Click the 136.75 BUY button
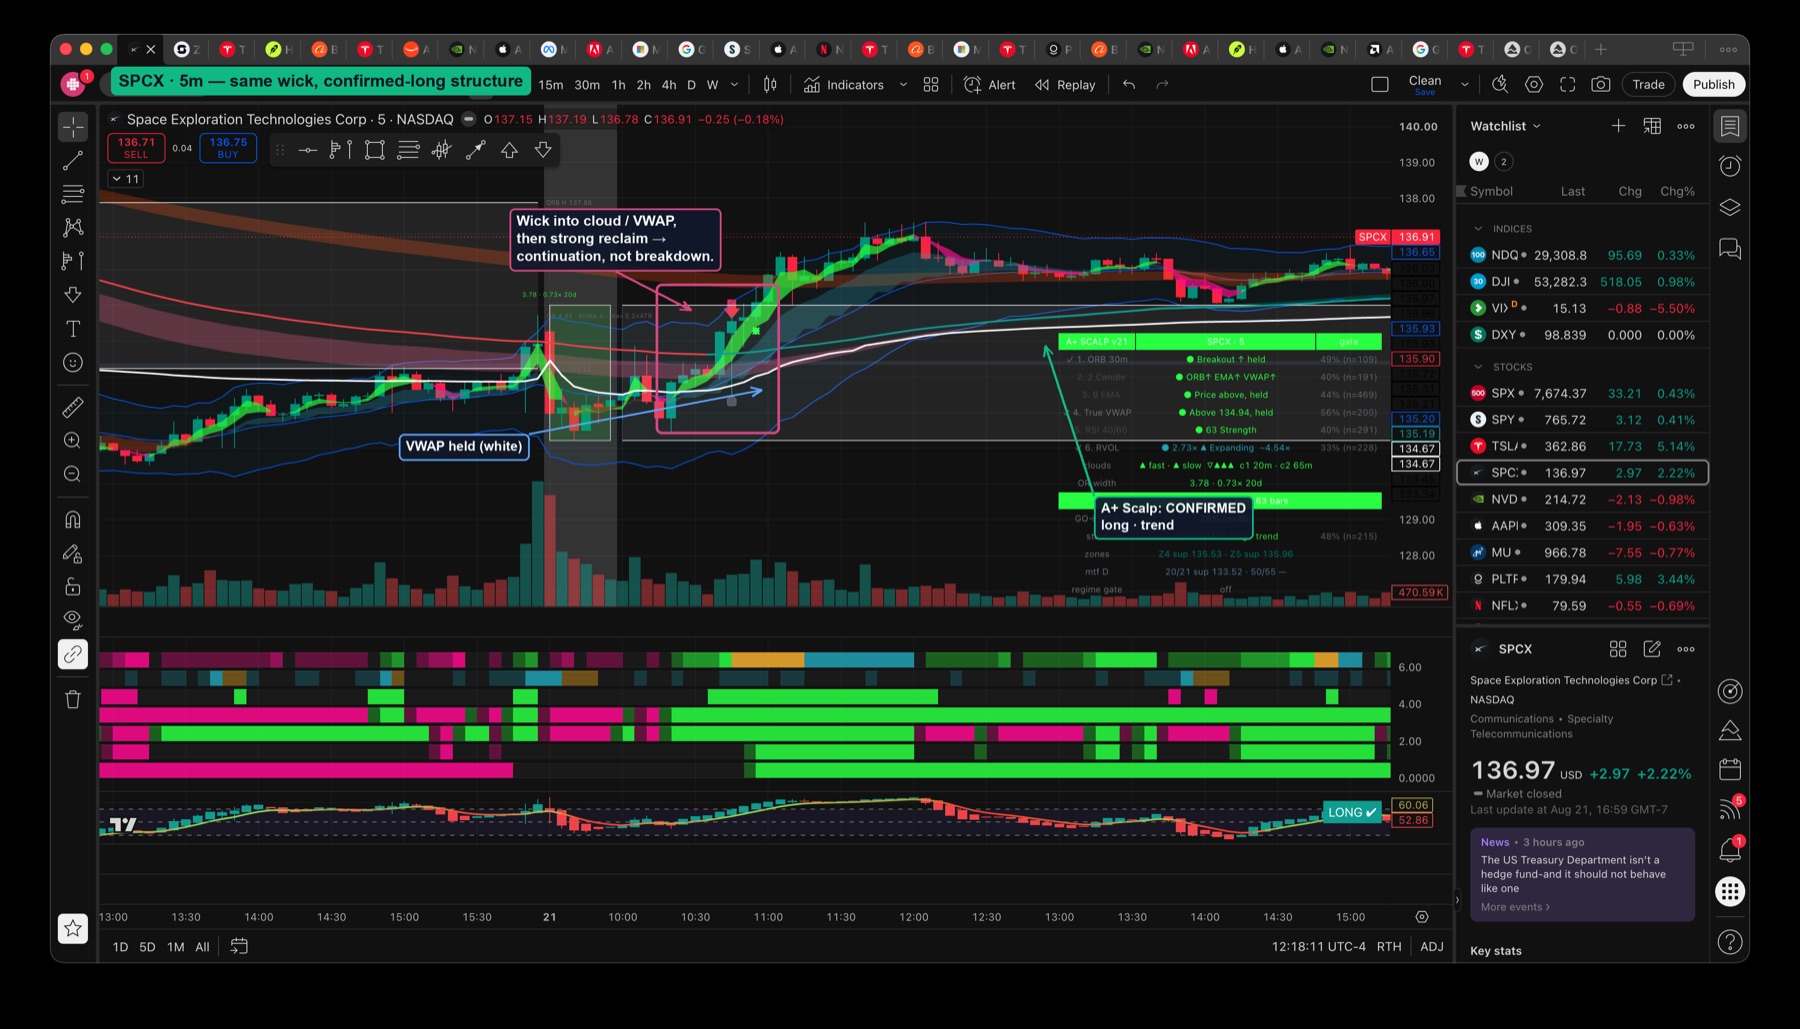This screenshot has width=1800, height=1029. (x=228, y=148)
